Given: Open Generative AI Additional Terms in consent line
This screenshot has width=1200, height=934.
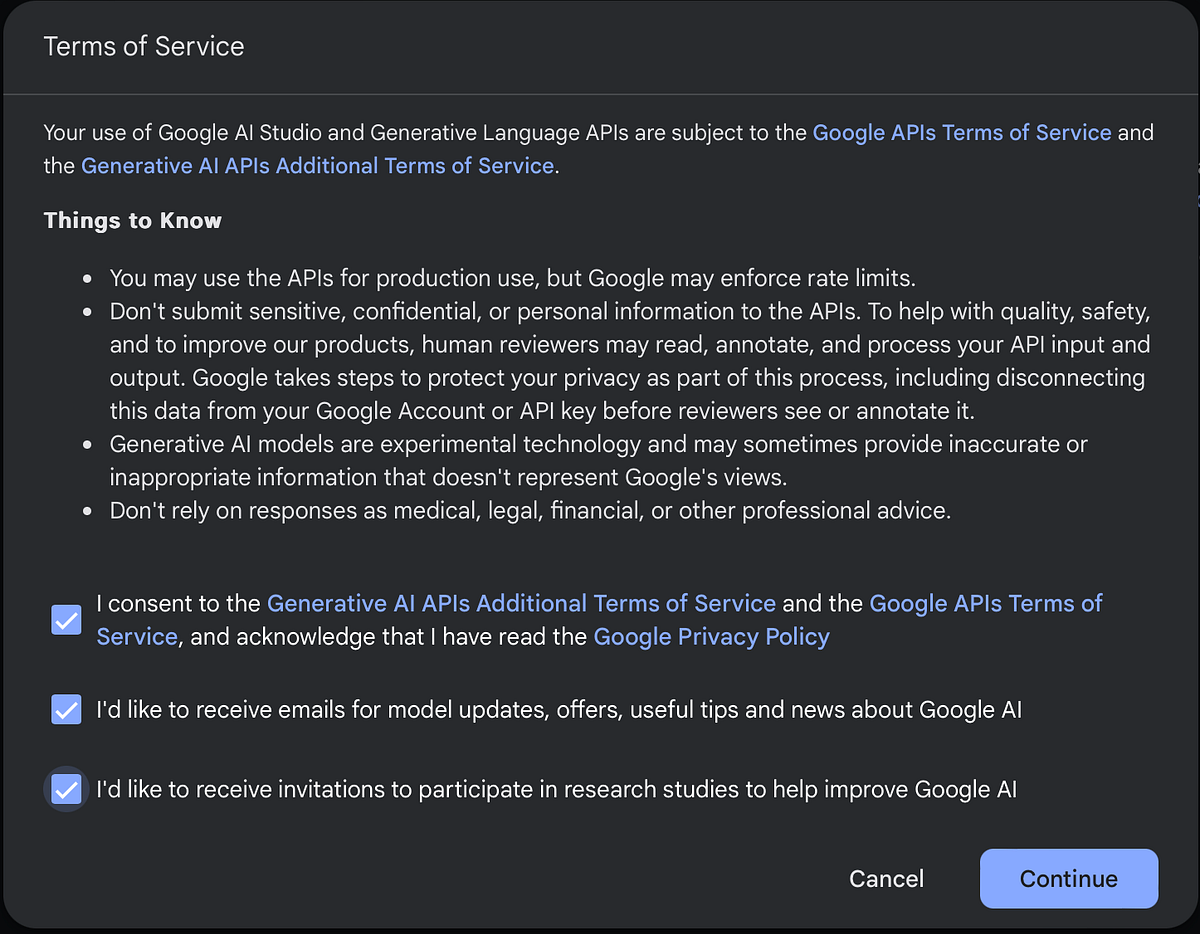Looking at the screenshot, I should pos(521,603).
